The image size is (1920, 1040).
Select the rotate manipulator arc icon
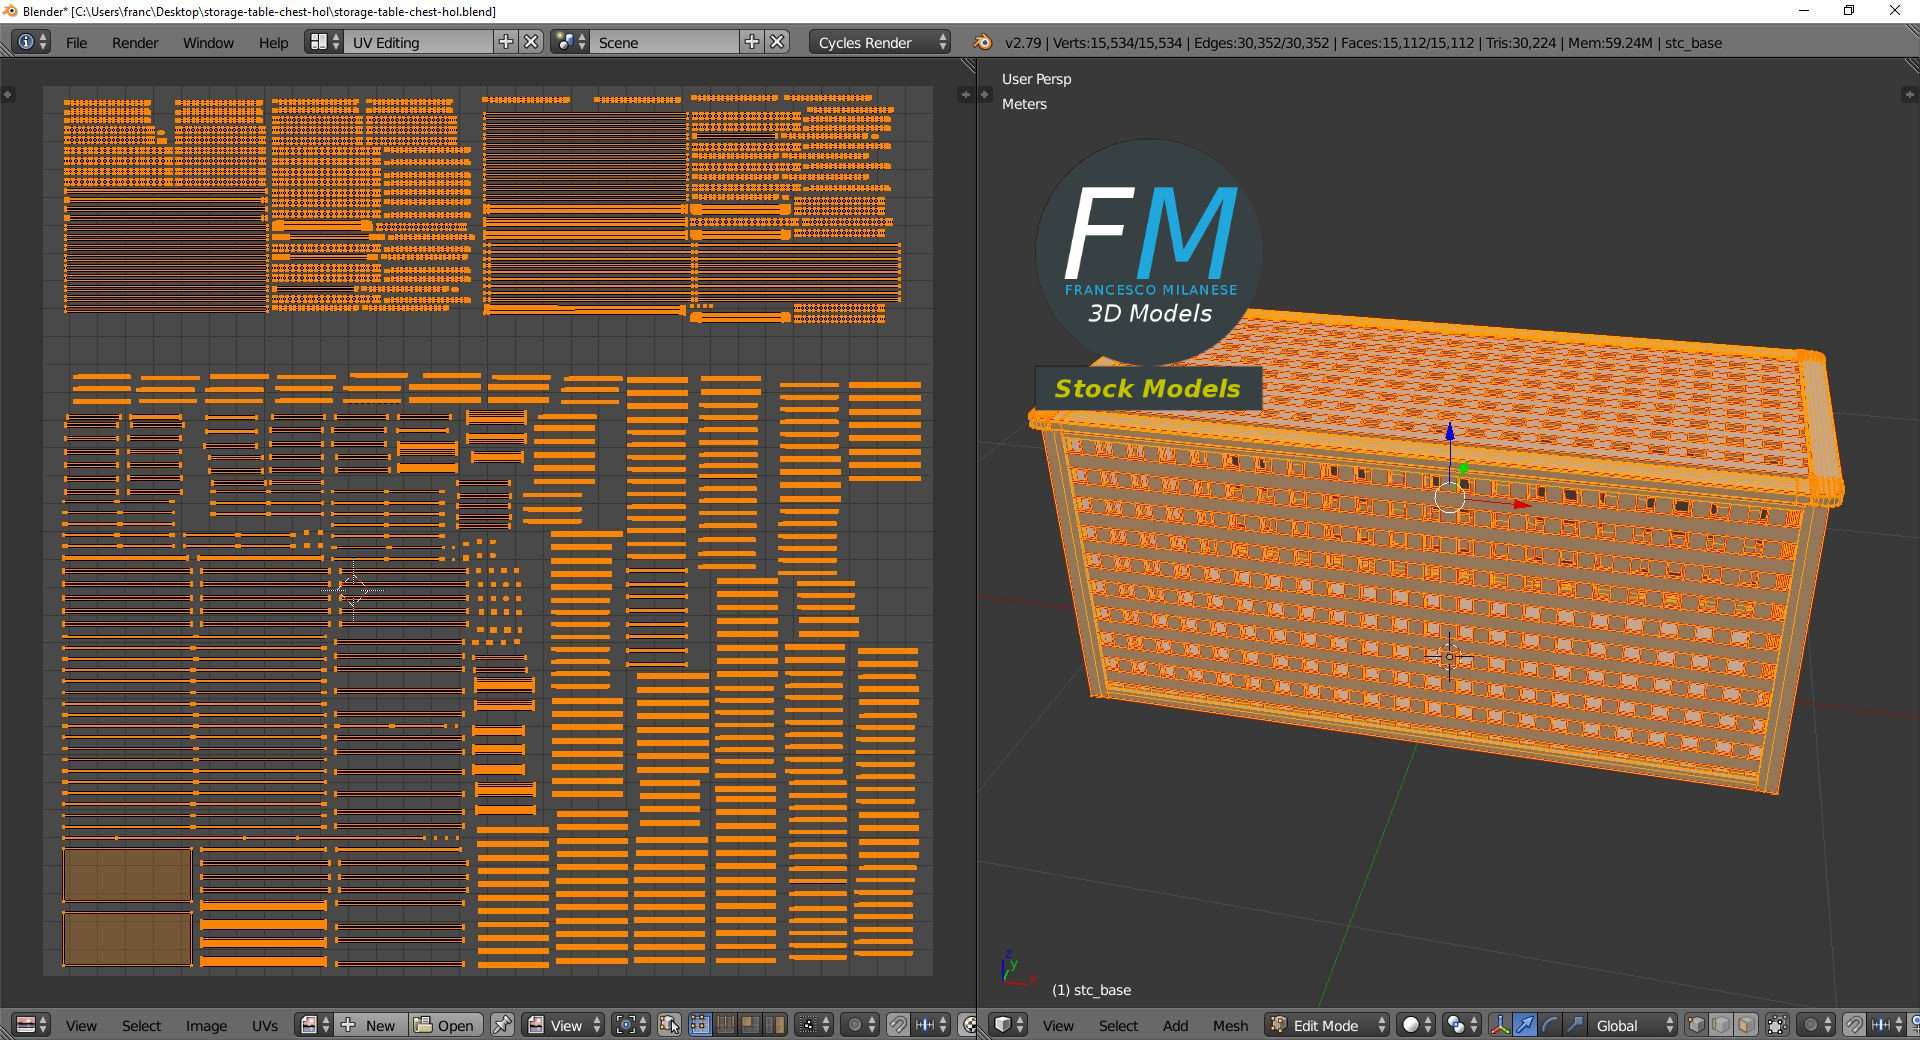point(1550,1025)
